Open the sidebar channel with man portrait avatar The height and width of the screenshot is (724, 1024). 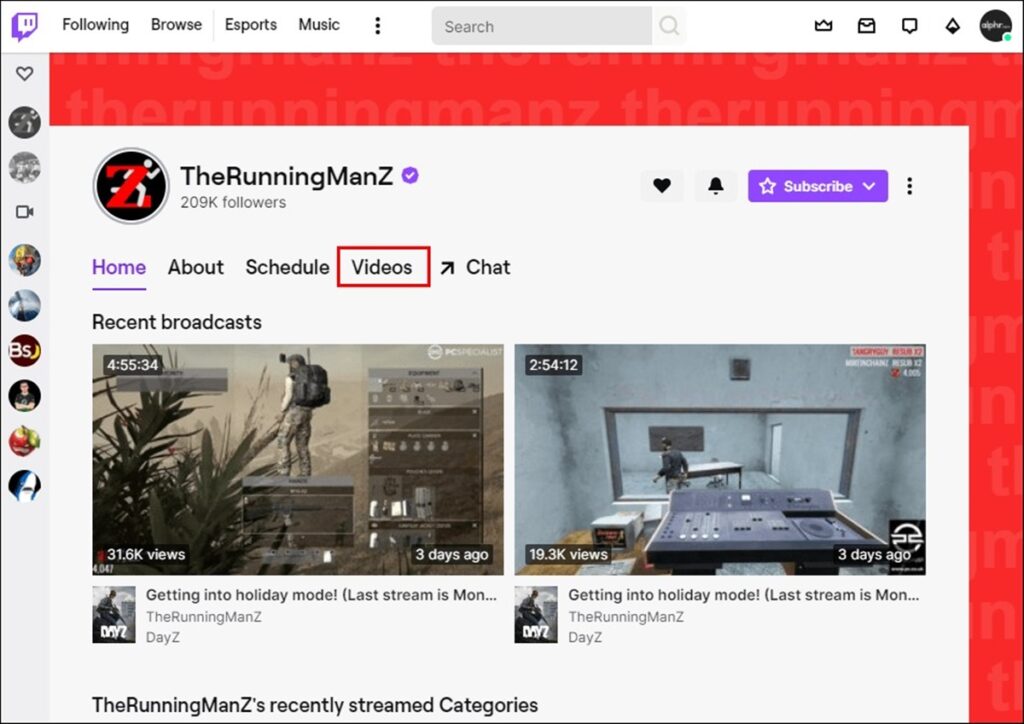click(25, 396)
